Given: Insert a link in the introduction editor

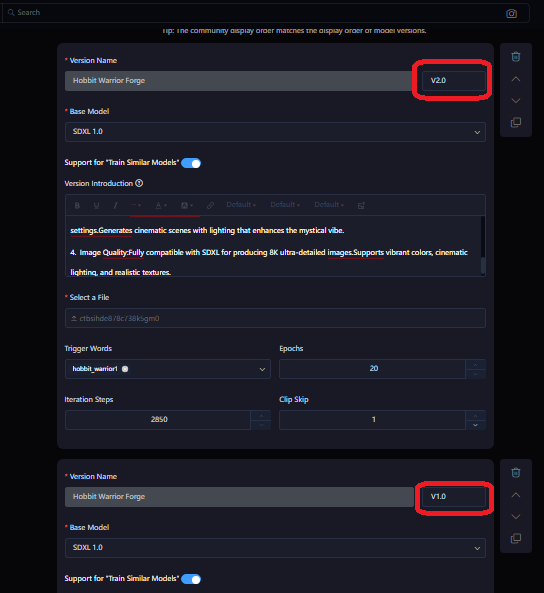Looking at the screenshot, I should (210, 205).
